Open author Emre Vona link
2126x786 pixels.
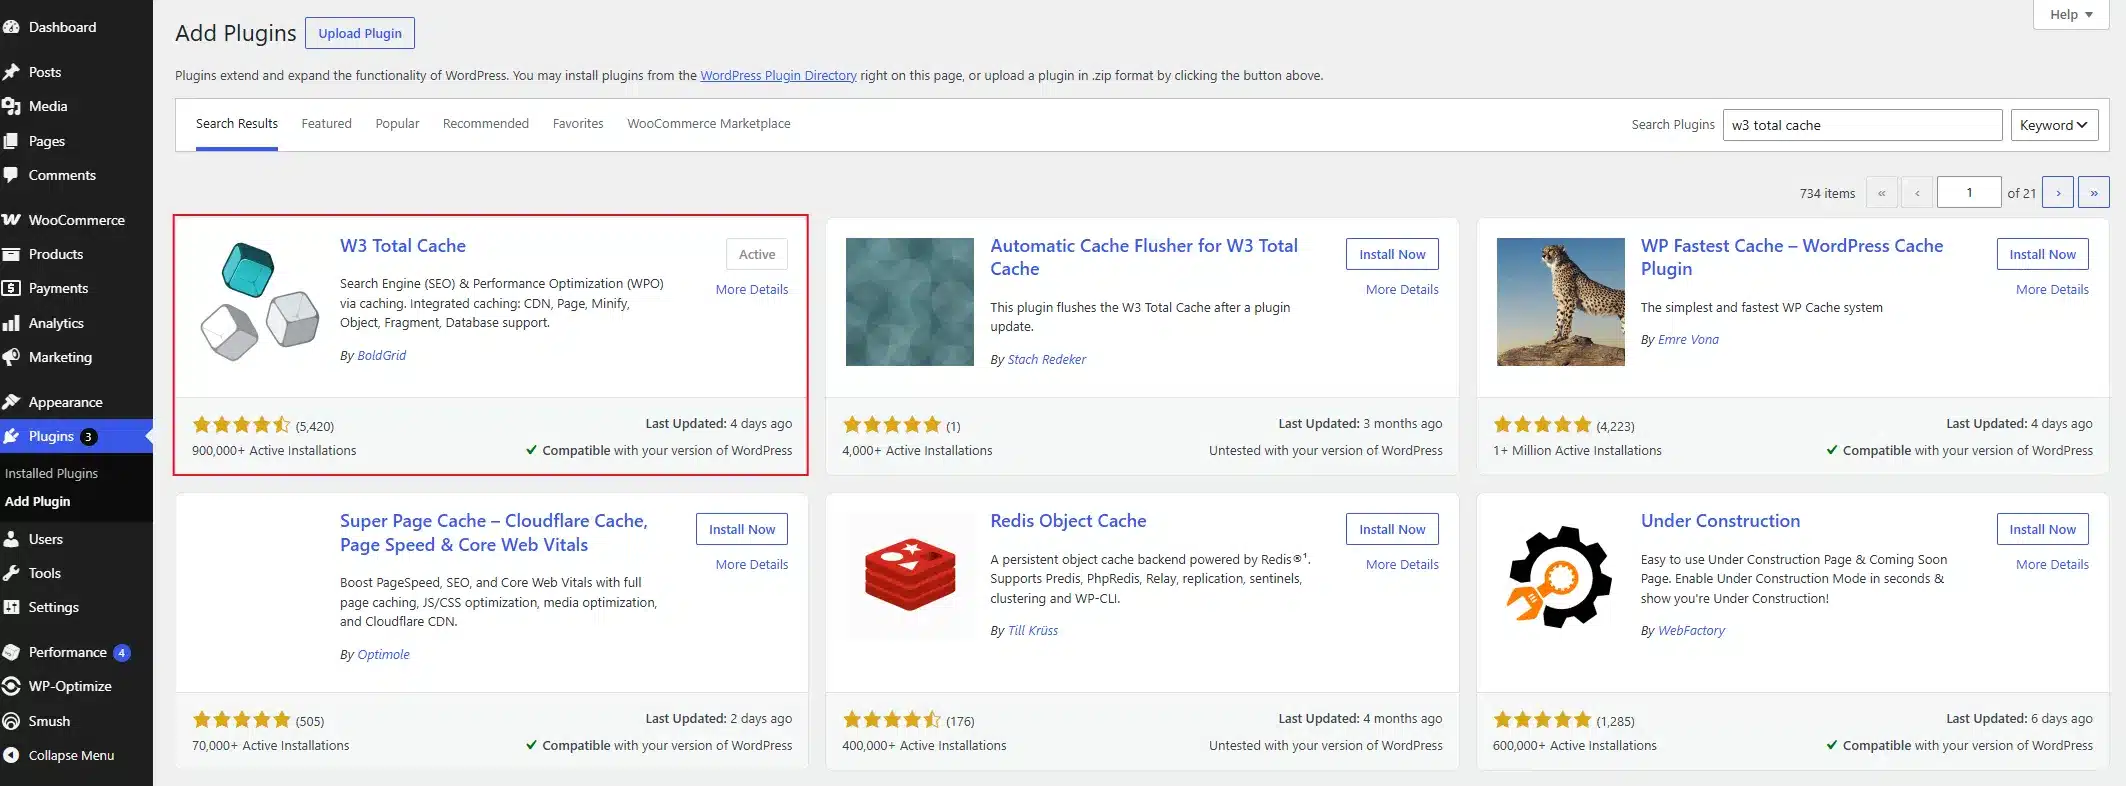[1688, 339]
